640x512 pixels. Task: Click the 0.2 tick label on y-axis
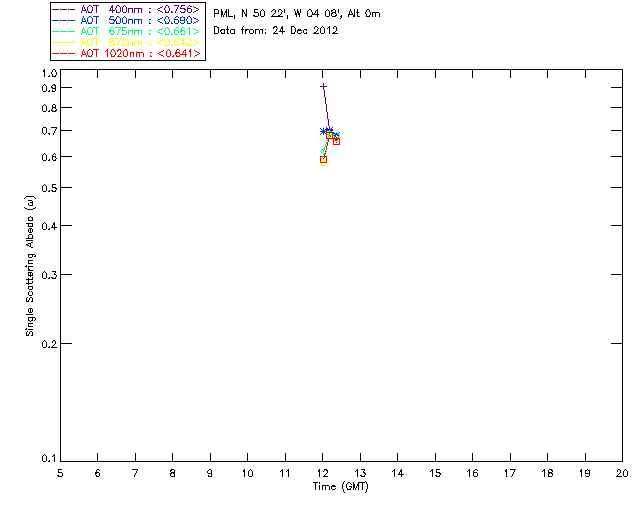click(x=49, y=344)
